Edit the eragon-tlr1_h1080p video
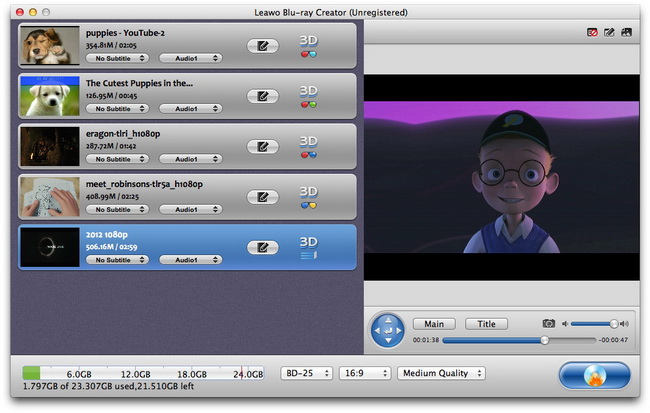 tap(262, 146)
